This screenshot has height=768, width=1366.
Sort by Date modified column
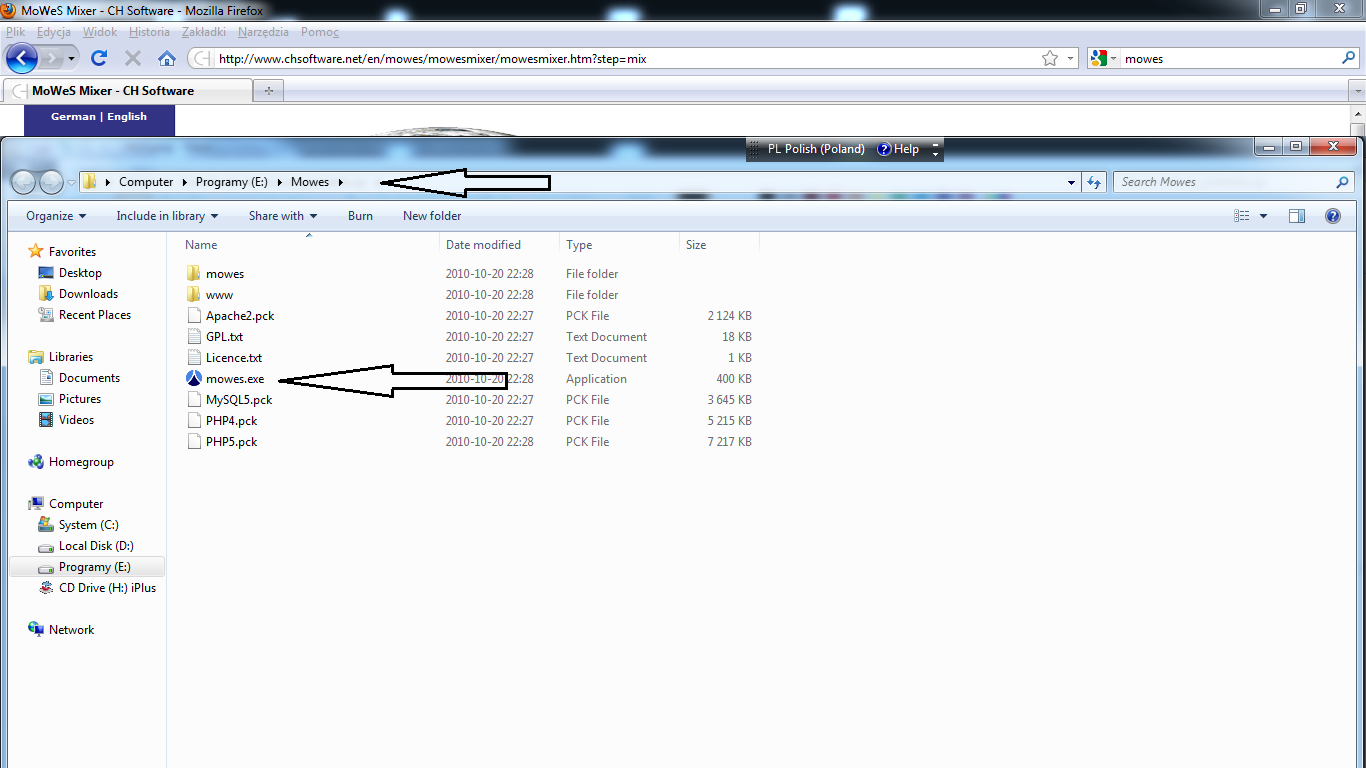(500, 245)
